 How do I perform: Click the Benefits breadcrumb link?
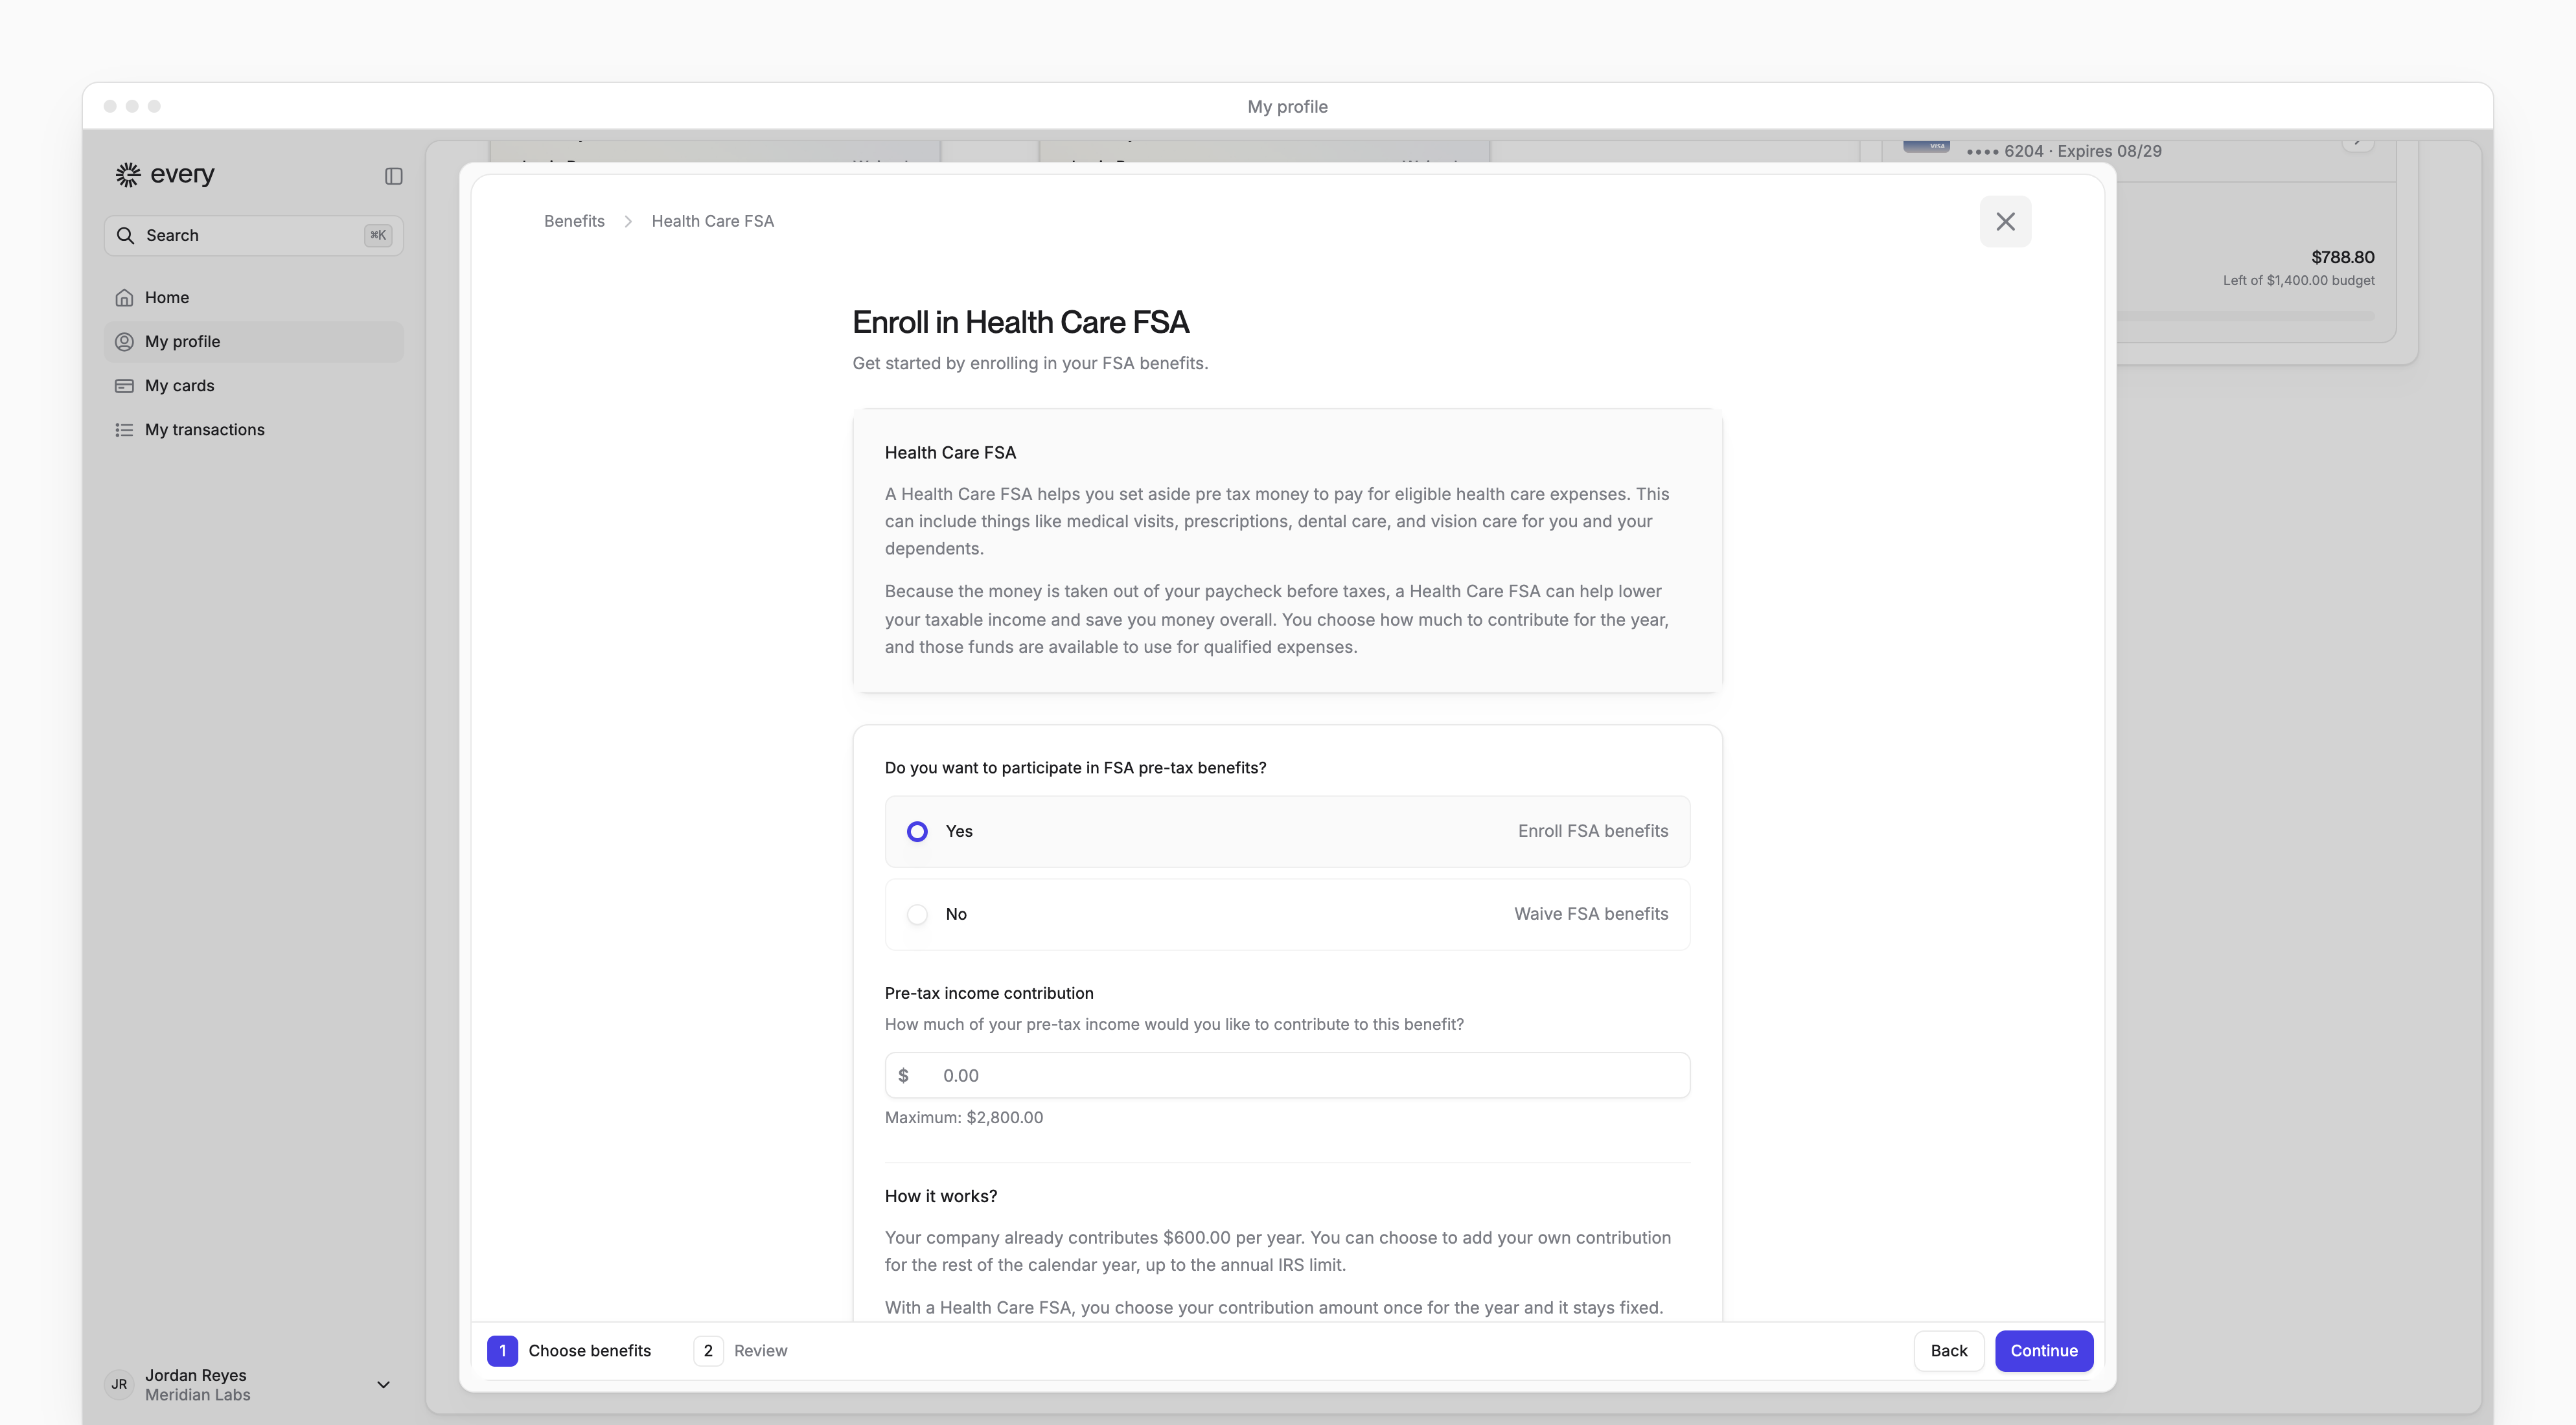point(574,221)
